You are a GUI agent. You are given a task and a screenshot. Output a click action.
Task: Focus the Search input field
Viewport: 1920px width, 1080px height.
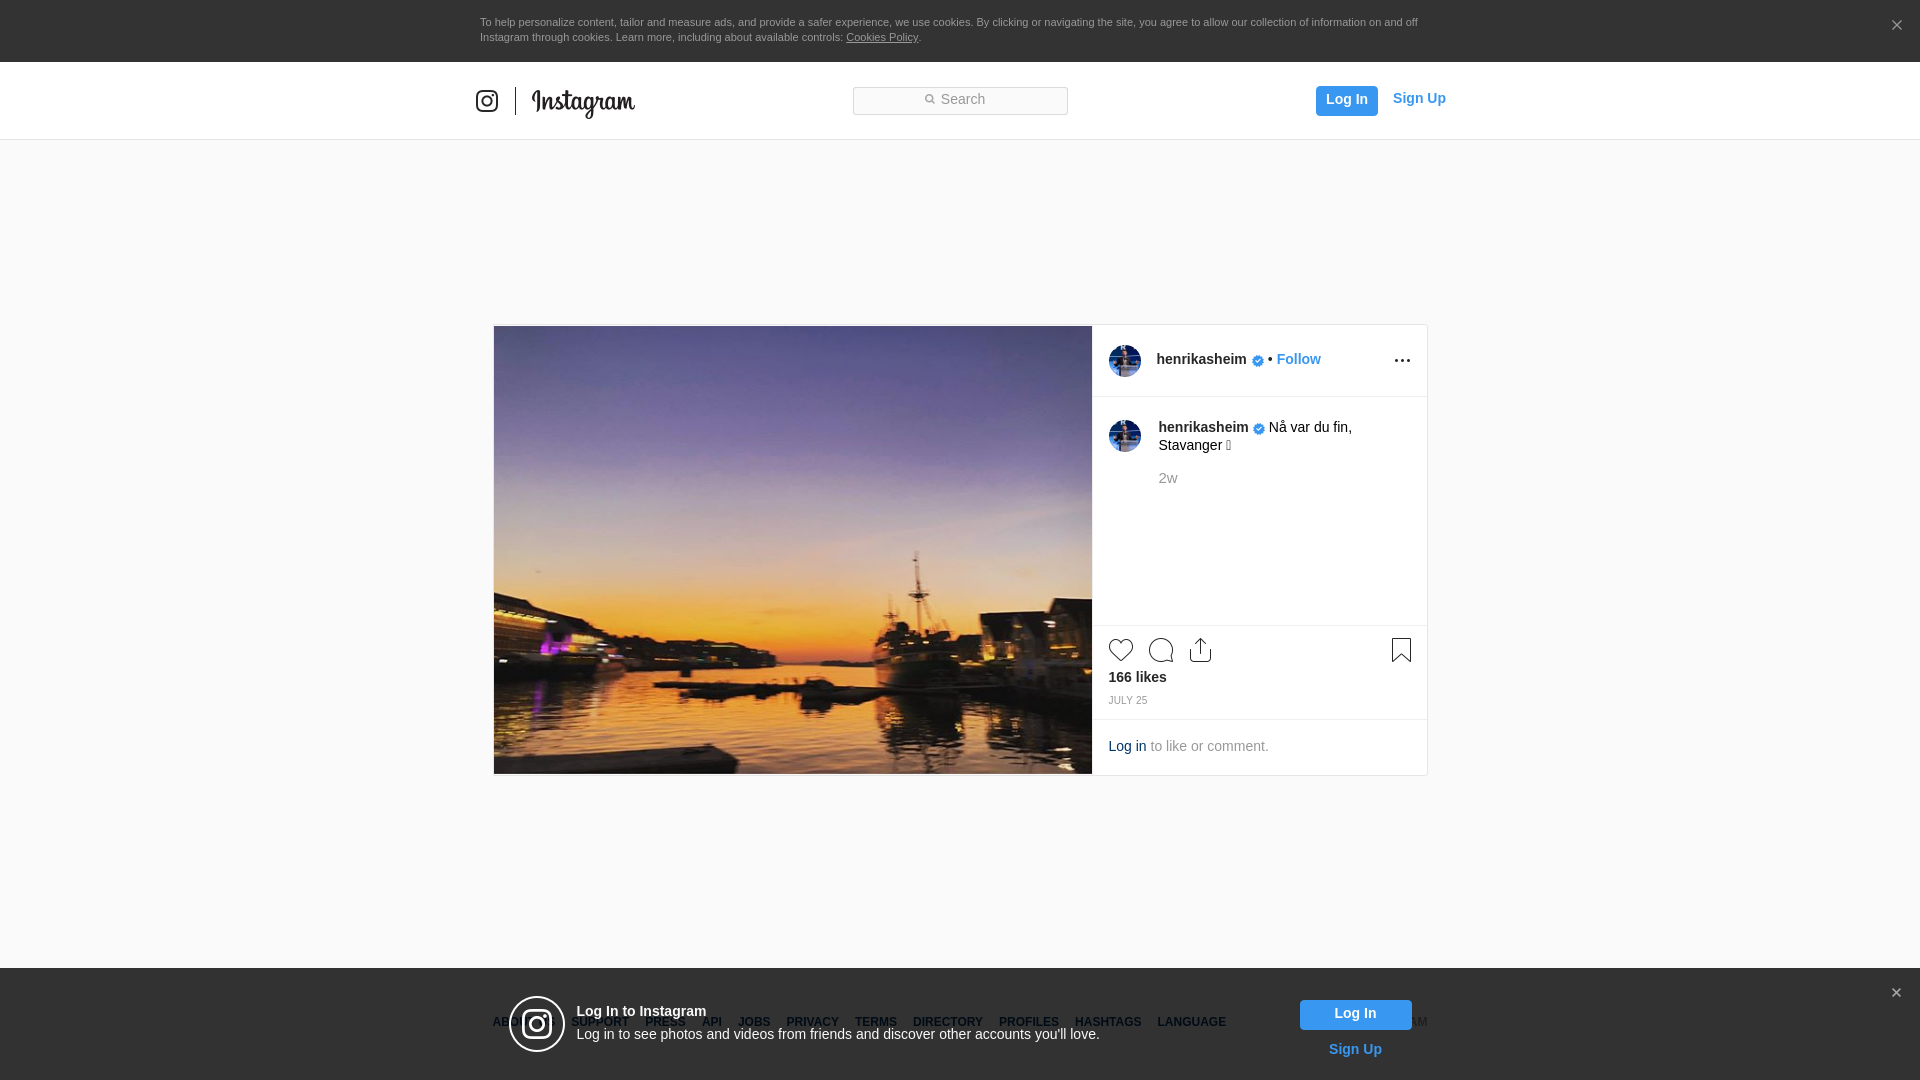[x=960, y=100]
